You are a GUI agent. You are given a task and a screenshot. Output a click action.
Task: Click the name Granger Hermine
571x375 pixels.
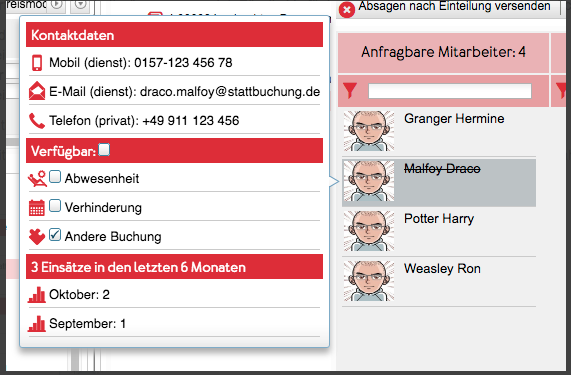(454, 119)
